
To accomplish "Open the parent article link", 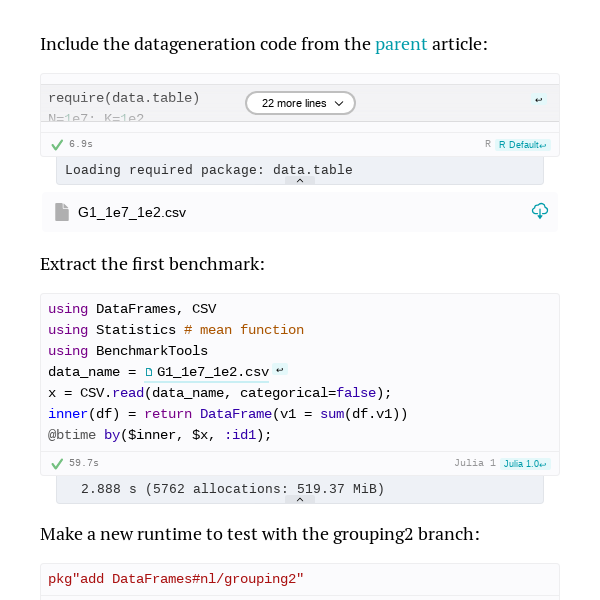I will pos(401,44).
